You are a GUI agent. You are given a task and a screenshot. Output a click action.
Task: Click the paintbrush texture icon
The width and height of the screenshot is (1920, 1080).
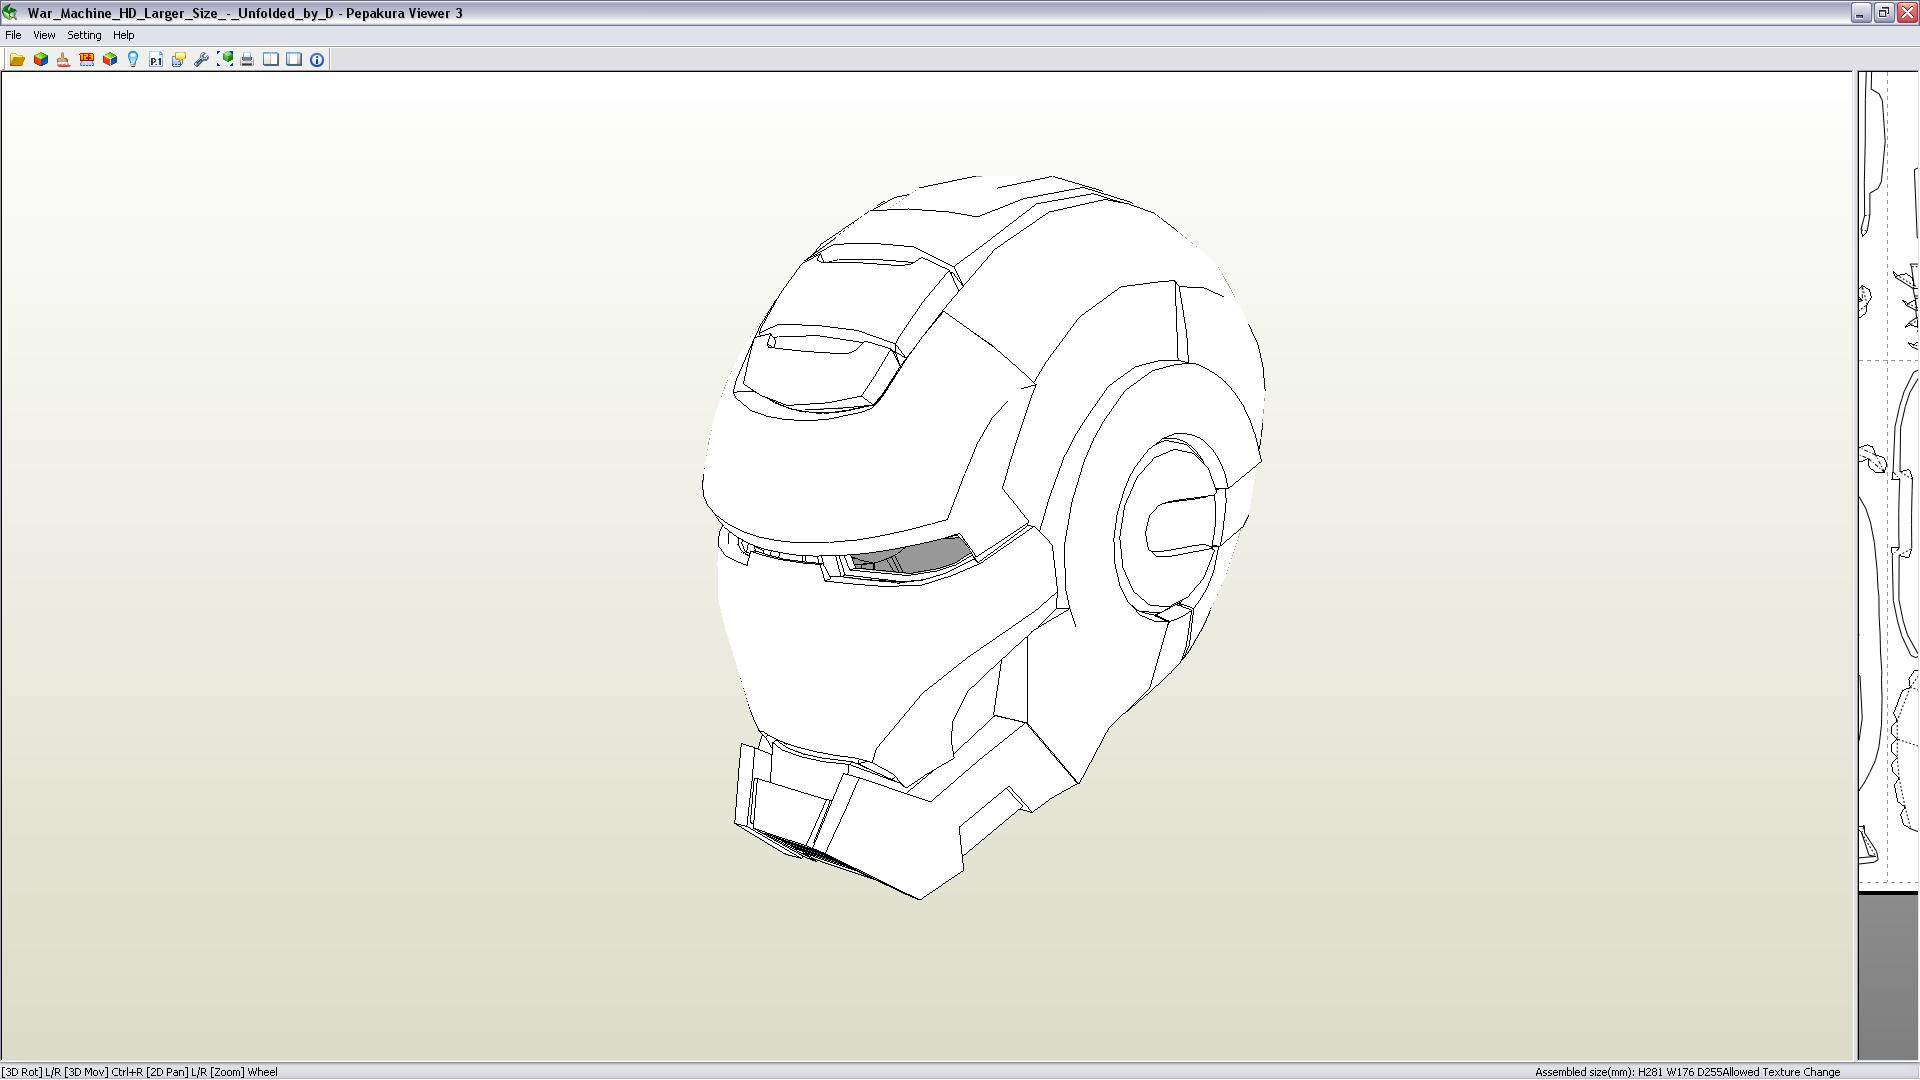tap(63, 60)
